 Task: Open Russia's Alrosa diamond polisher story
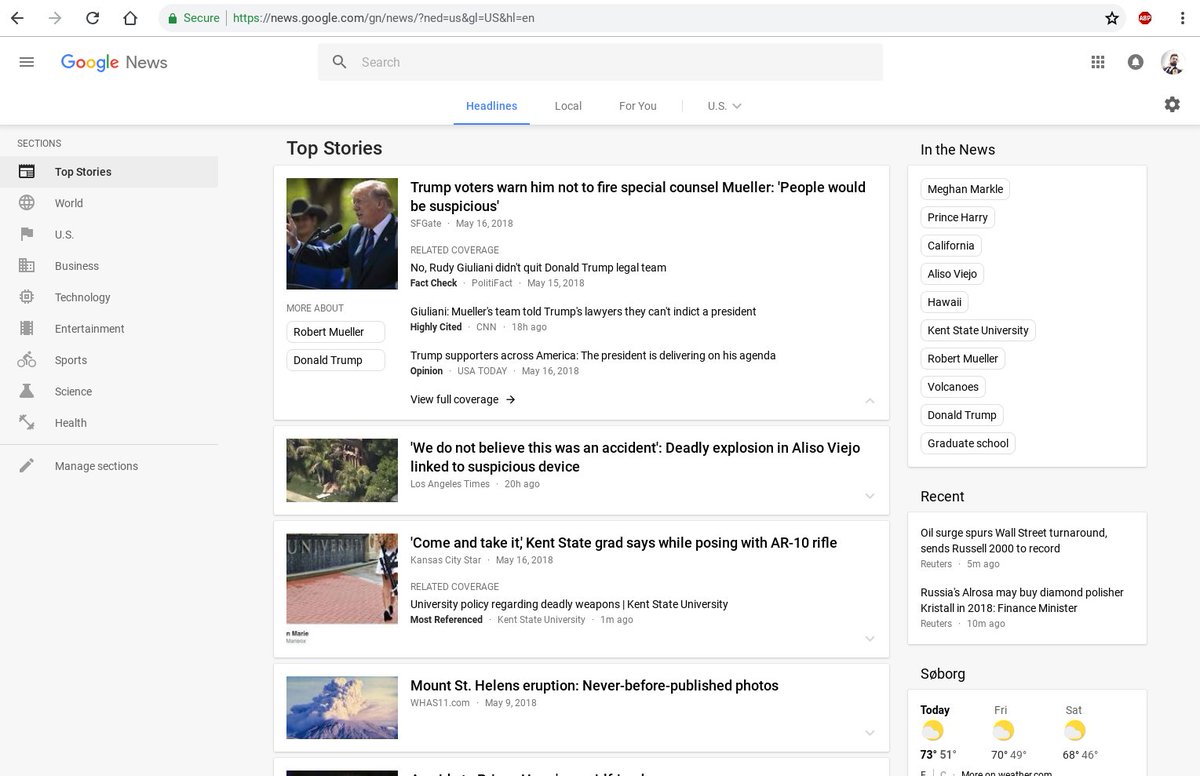click(1022, 600)
